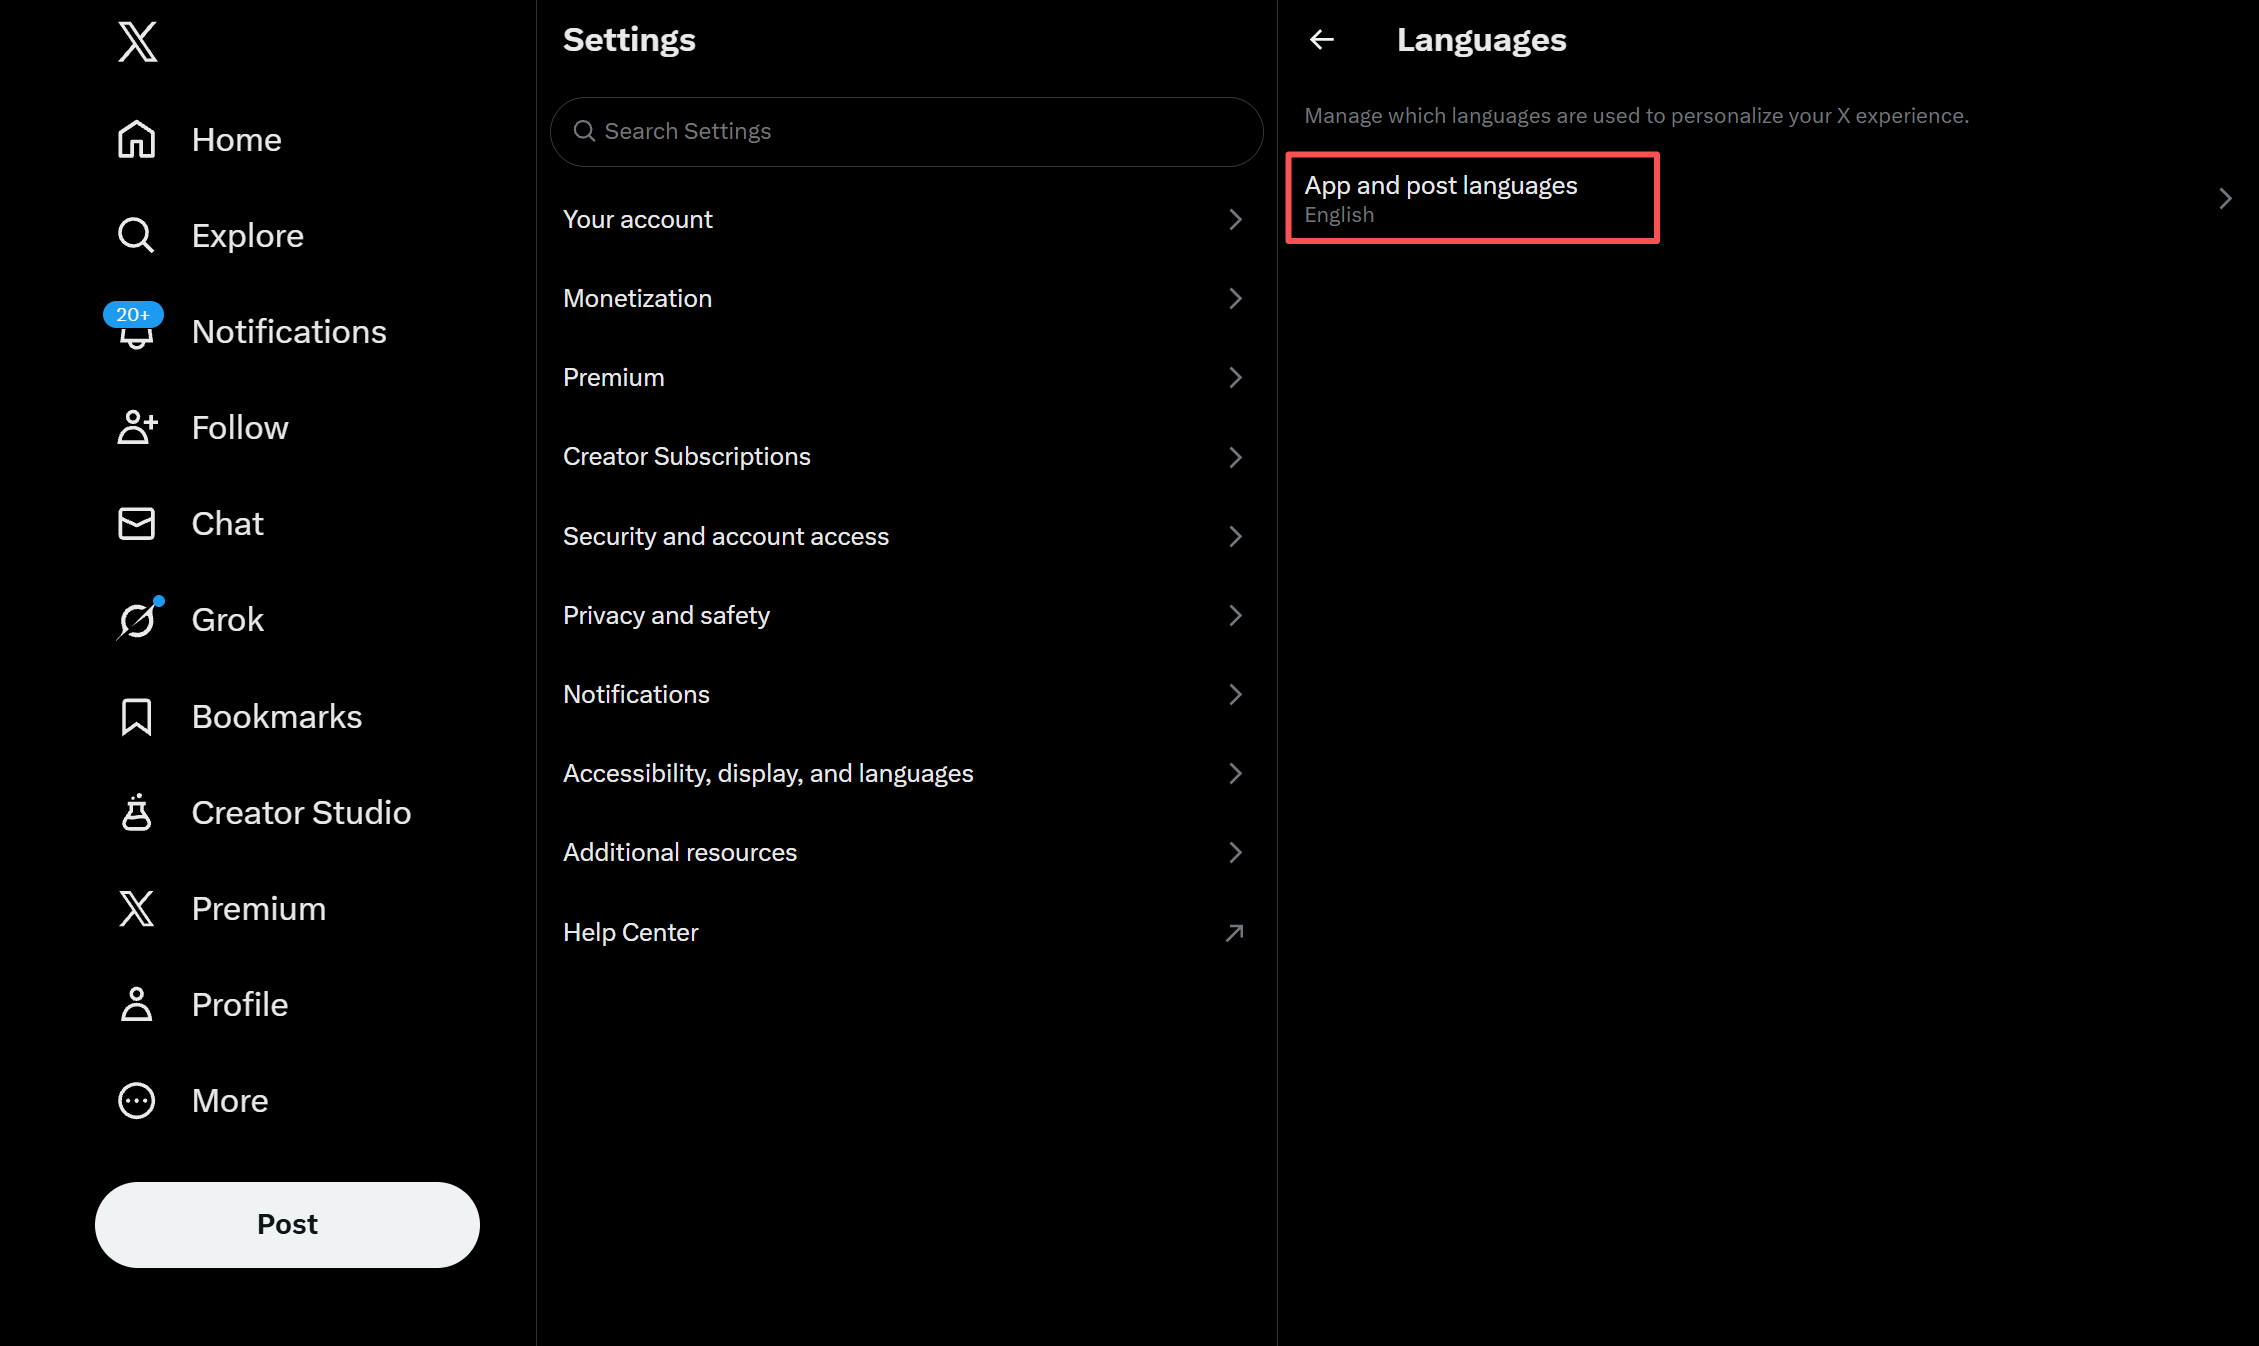The width and height of the screenshot is (2259, 1346).
Task: Expand Additional resources chevron
Action: click(1235, 852)
